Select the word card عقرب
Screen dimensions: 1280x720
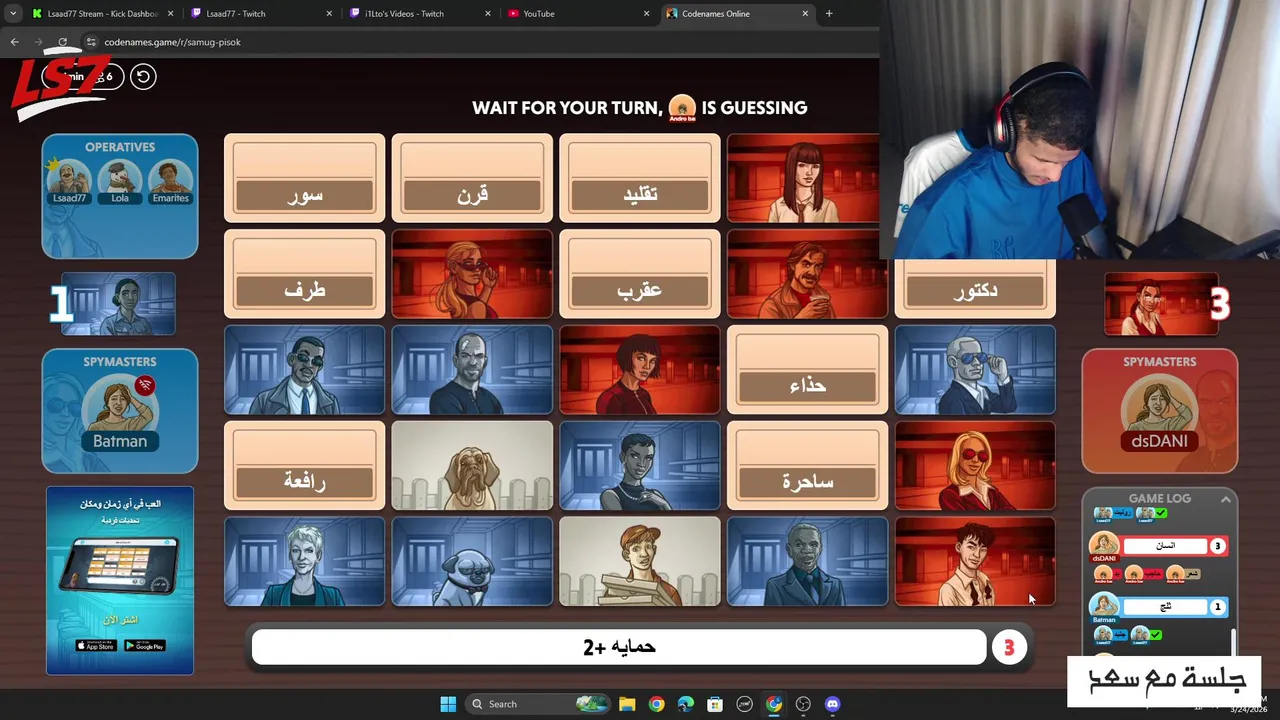[640, 274]
